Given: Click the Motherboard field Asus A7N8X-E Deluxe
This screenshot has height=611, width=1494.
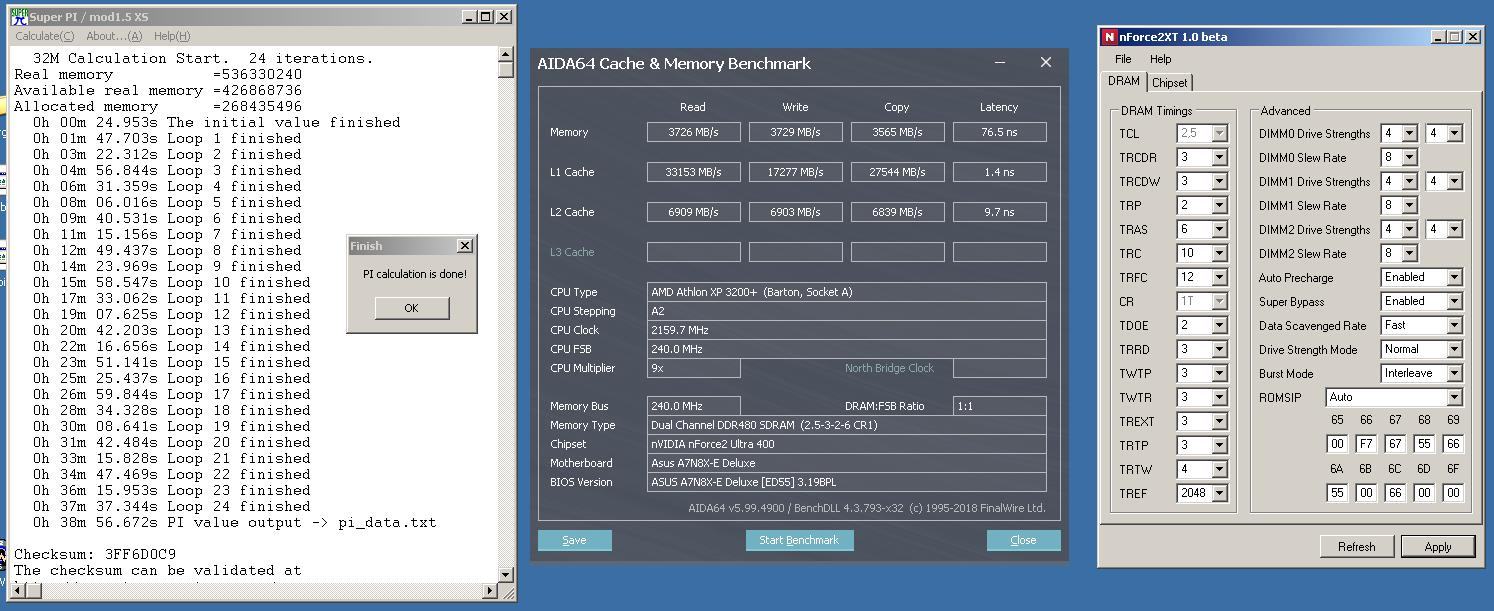Looking at the screenshot, I should pyautogui.click(x=847, y=463).
